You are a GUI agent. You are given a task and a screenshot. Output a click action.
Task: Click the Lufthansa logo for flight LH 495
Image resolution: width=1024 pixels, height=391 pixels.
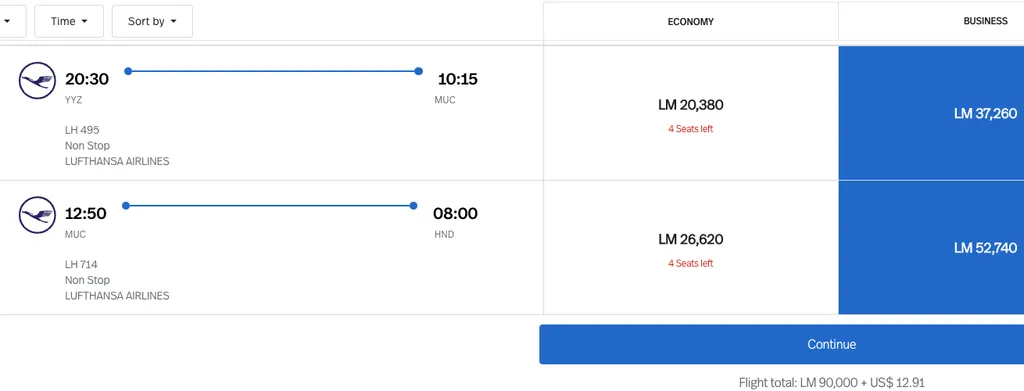37,81
